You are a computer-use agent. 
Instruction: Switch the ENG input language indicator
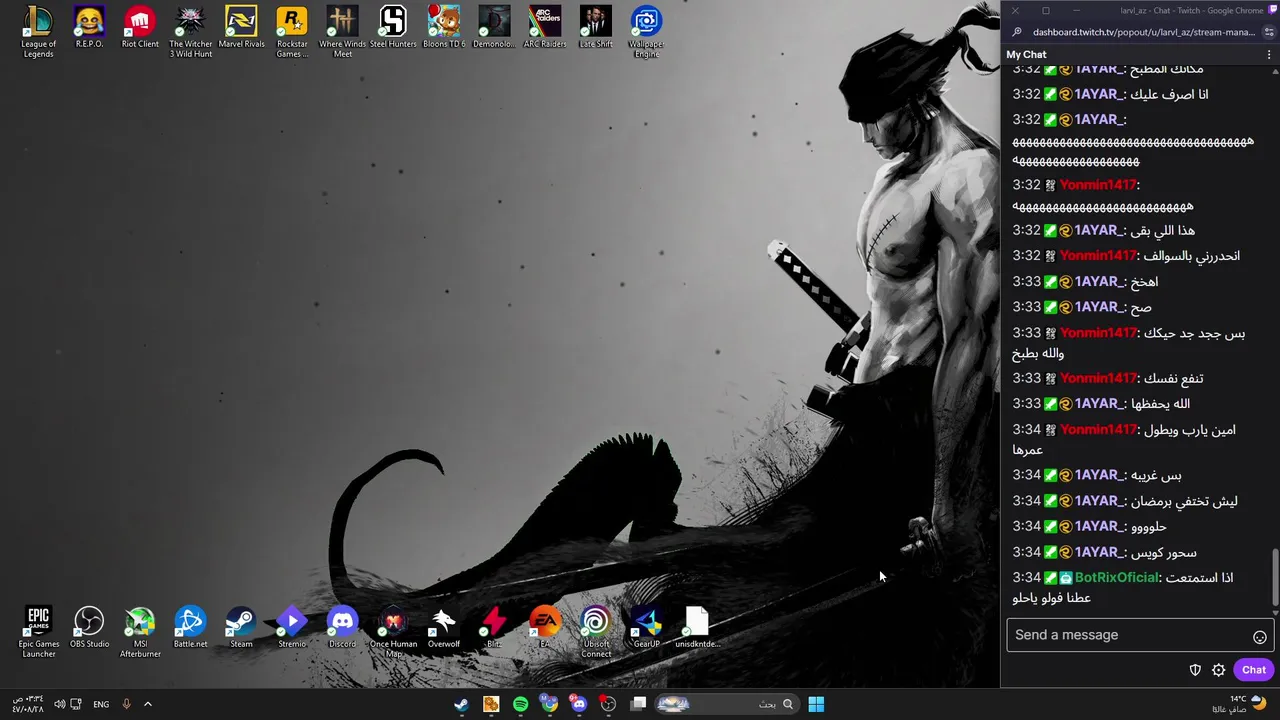pyautogui.click(x=101, y=704)
